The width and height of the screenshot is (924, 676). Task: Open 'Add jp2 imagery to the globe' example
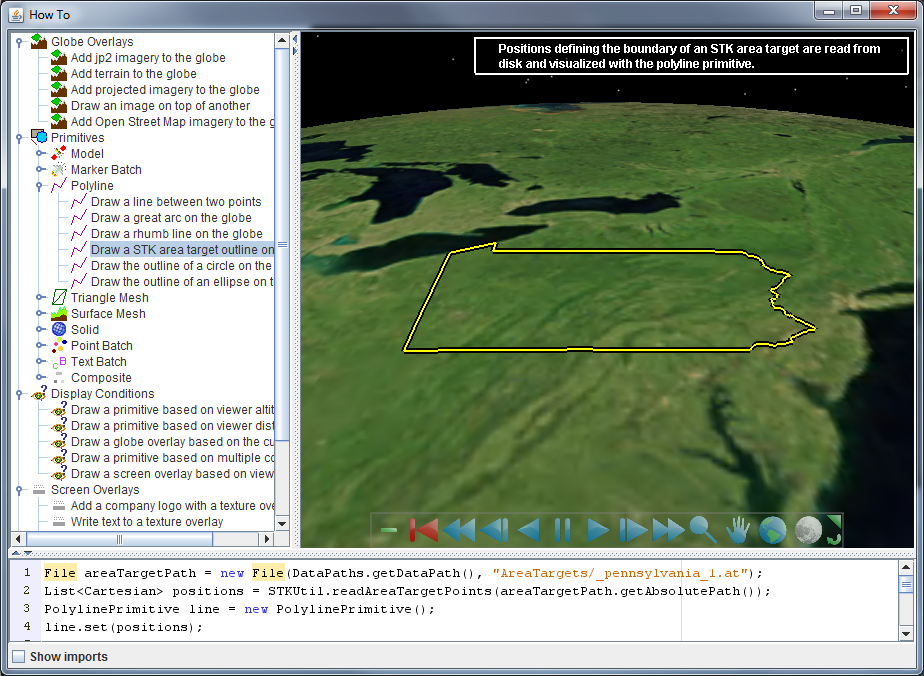pos(148,58)
